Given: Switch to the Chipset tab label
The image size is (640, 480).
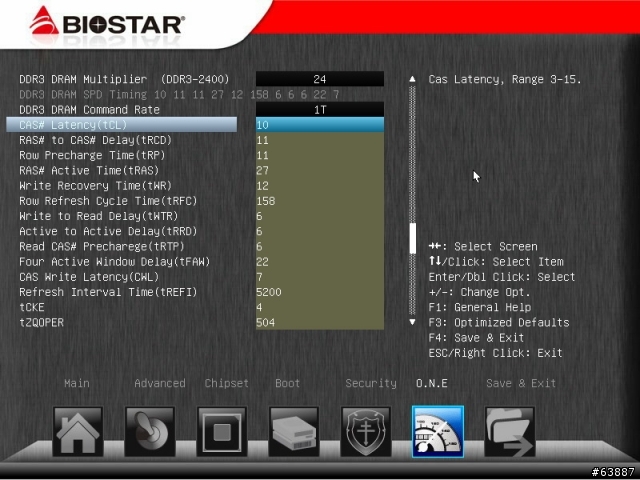Looking at the screenshot, I should pos(227,383).
